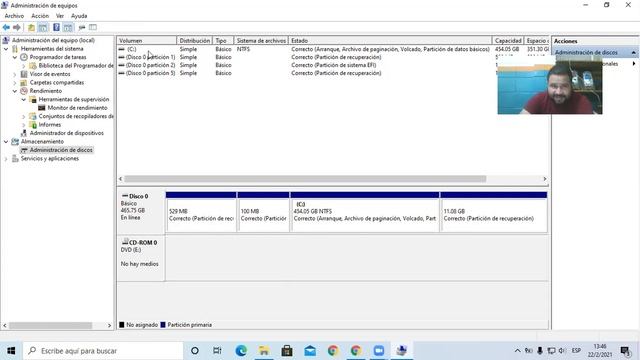Open Zoom from the taskbar

click(x=379, y=351)
